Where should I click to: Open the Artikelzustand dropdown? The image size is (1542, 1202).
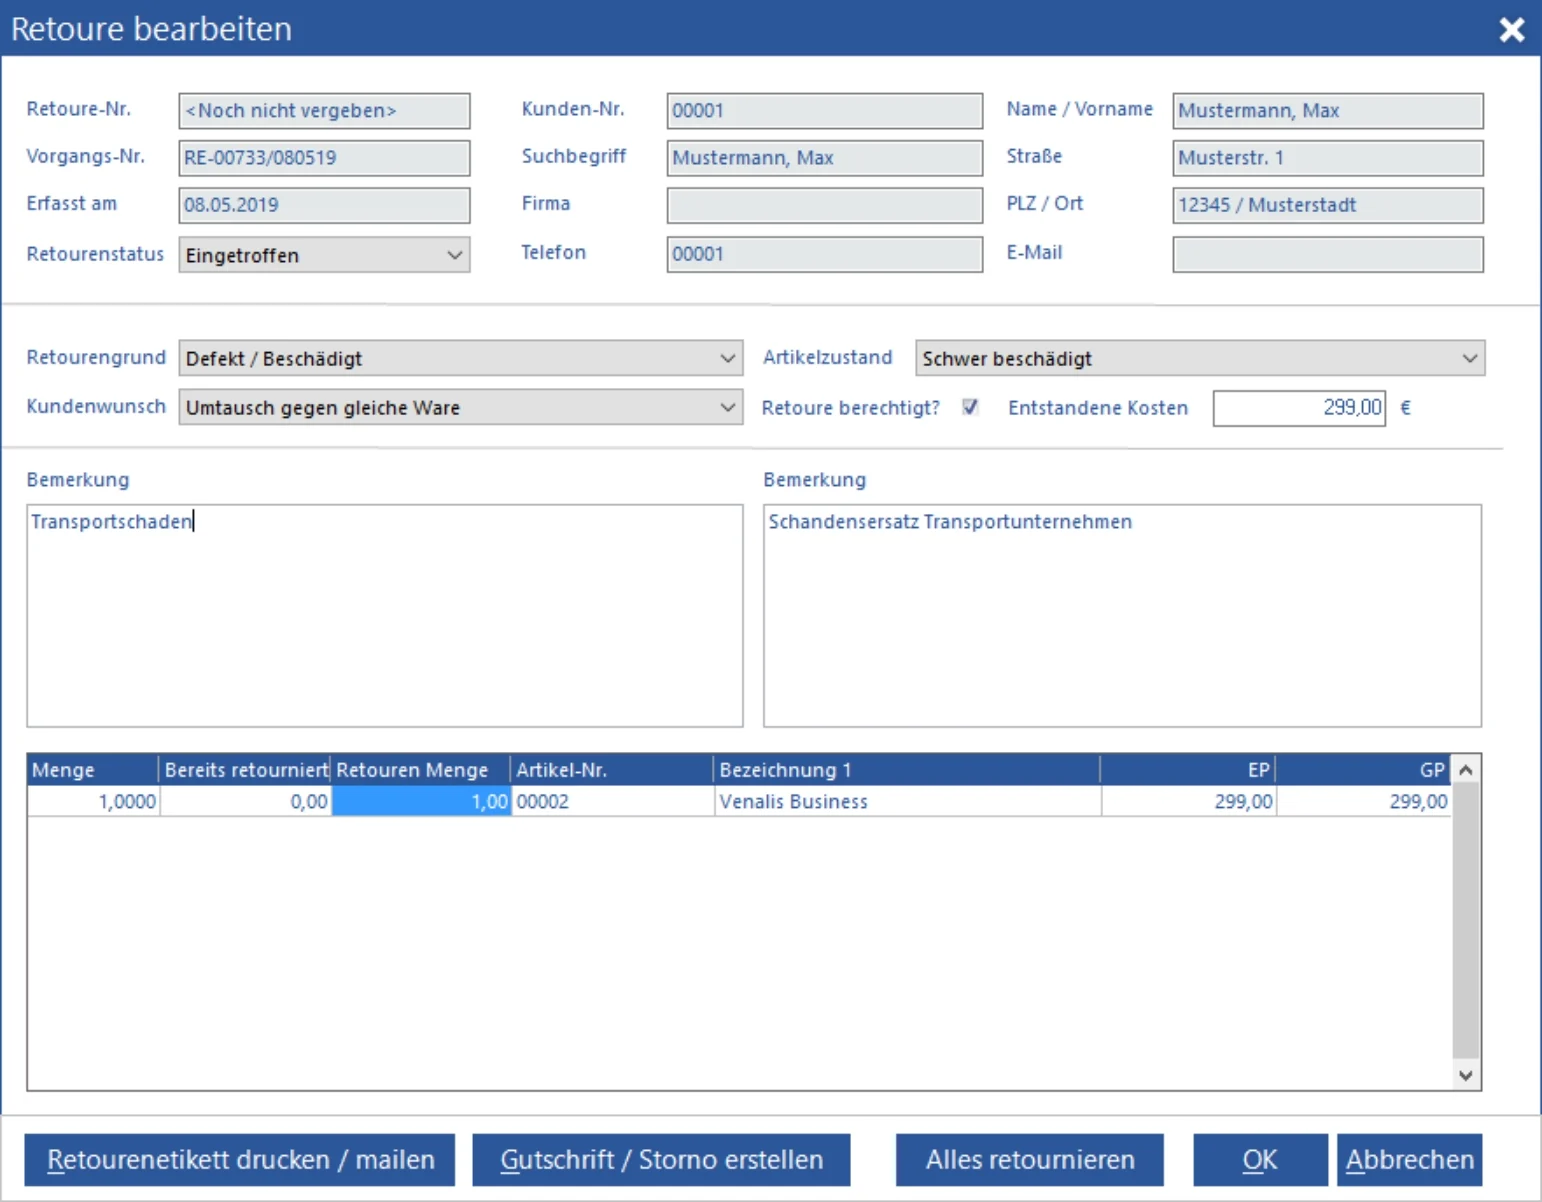click(x=1200, y=358)
